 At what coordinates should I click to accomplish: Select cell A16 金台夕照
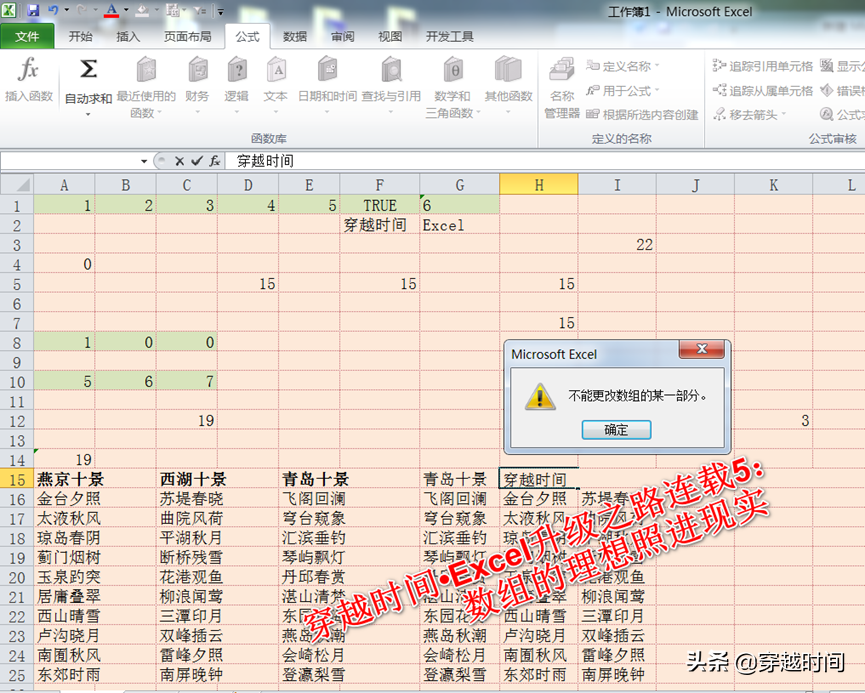64,499
